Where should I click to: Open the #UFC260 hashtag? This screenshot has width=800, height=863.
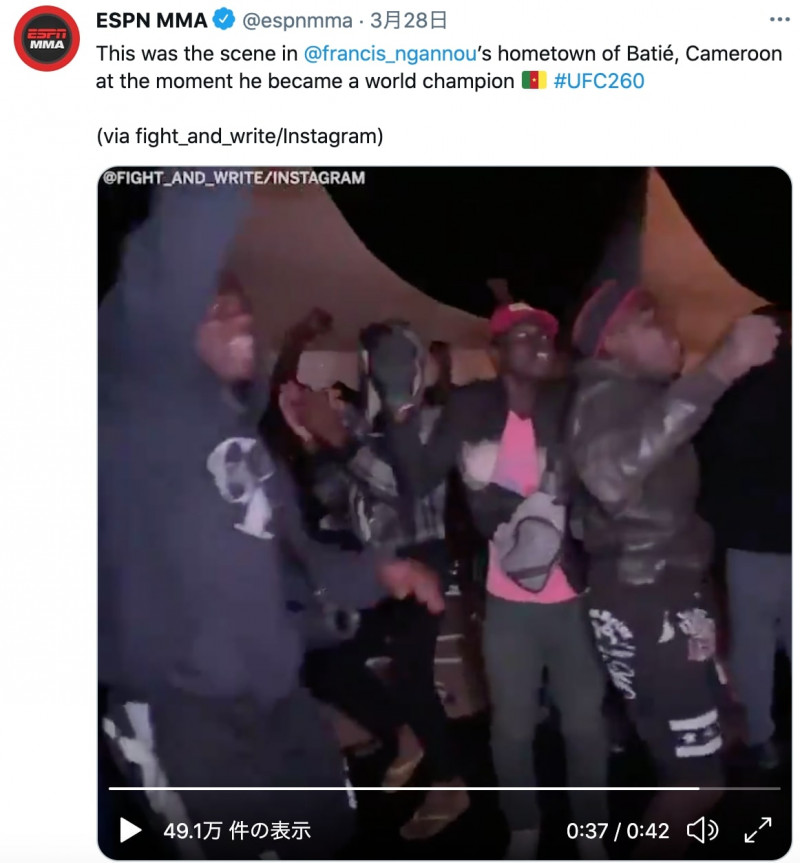[599, 81]
